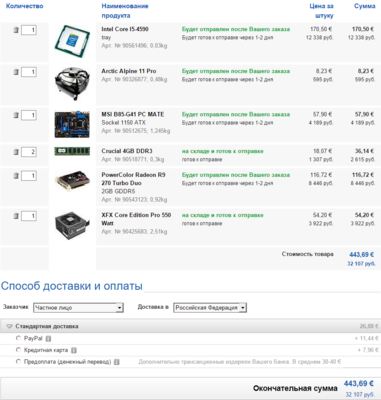Open the Заказчик dropdown showing Частное лицо
This screenshot has height=400, width=381.
(x=78, y=308)
